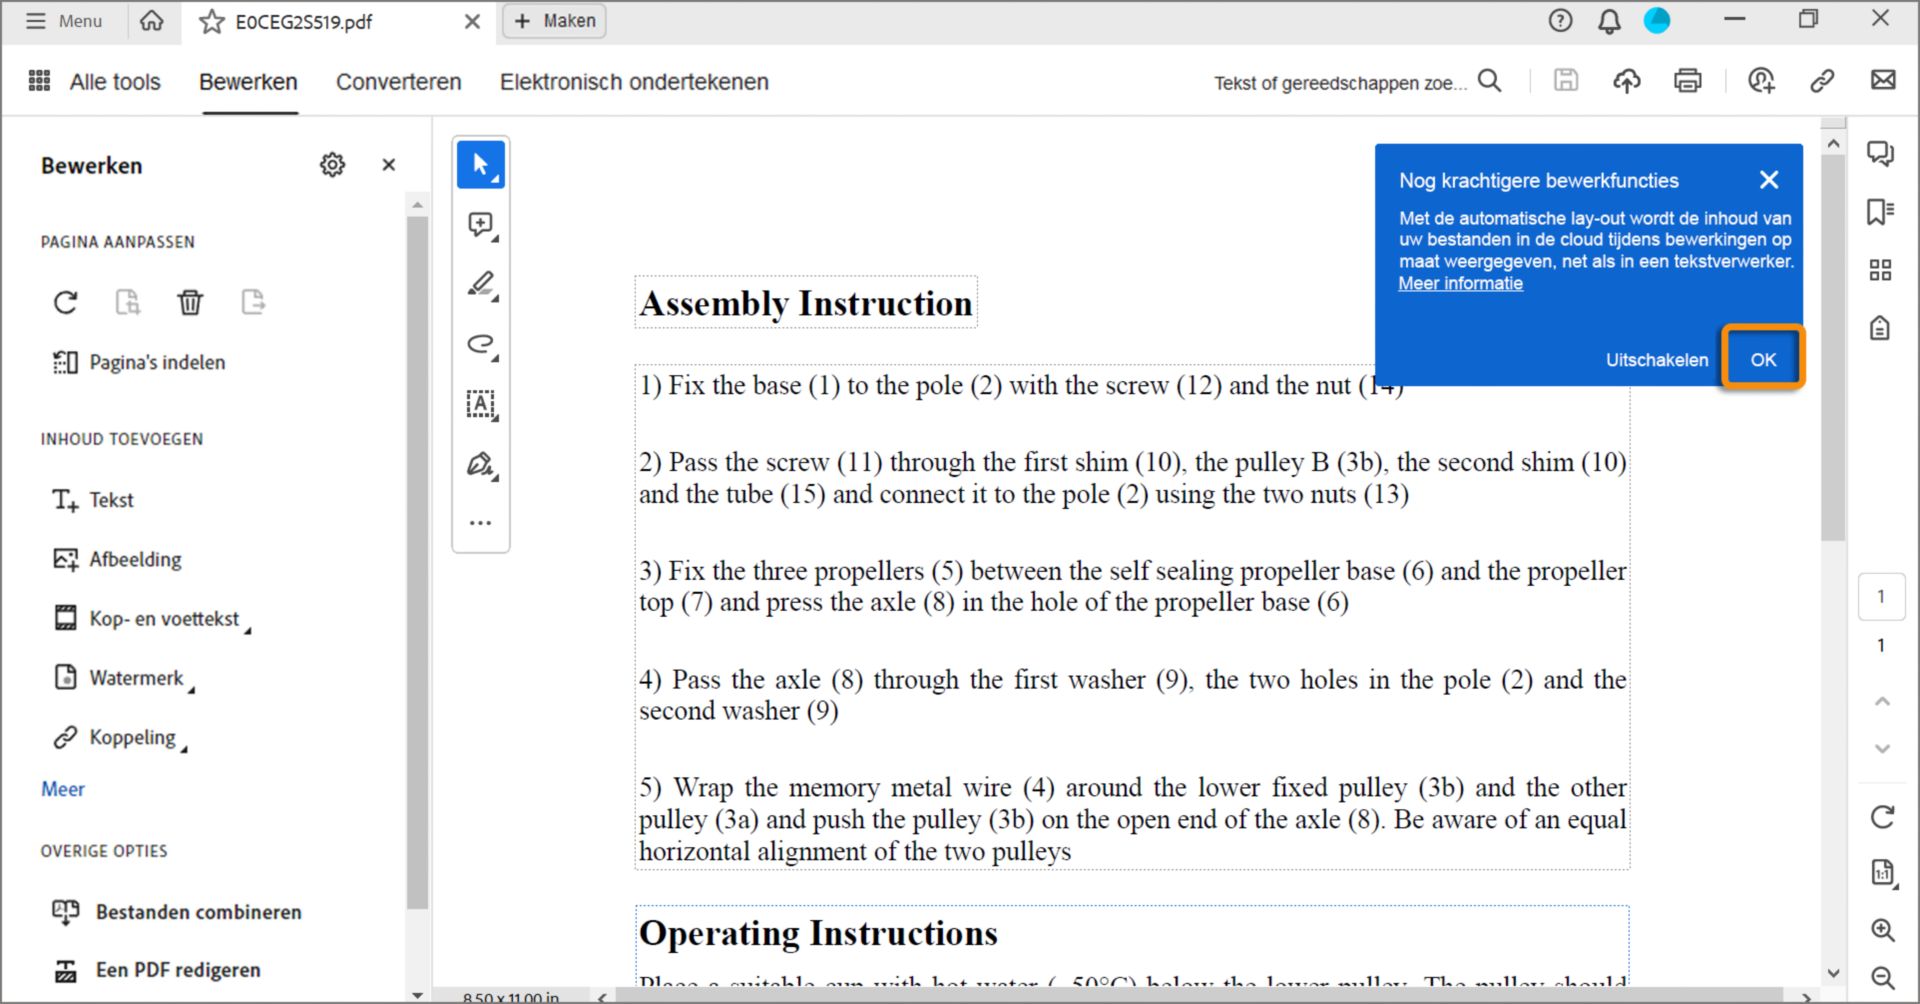This screenshot has width=1920, height=1004.
Task: Dismiss the notification with OK
Action: 1761,358
